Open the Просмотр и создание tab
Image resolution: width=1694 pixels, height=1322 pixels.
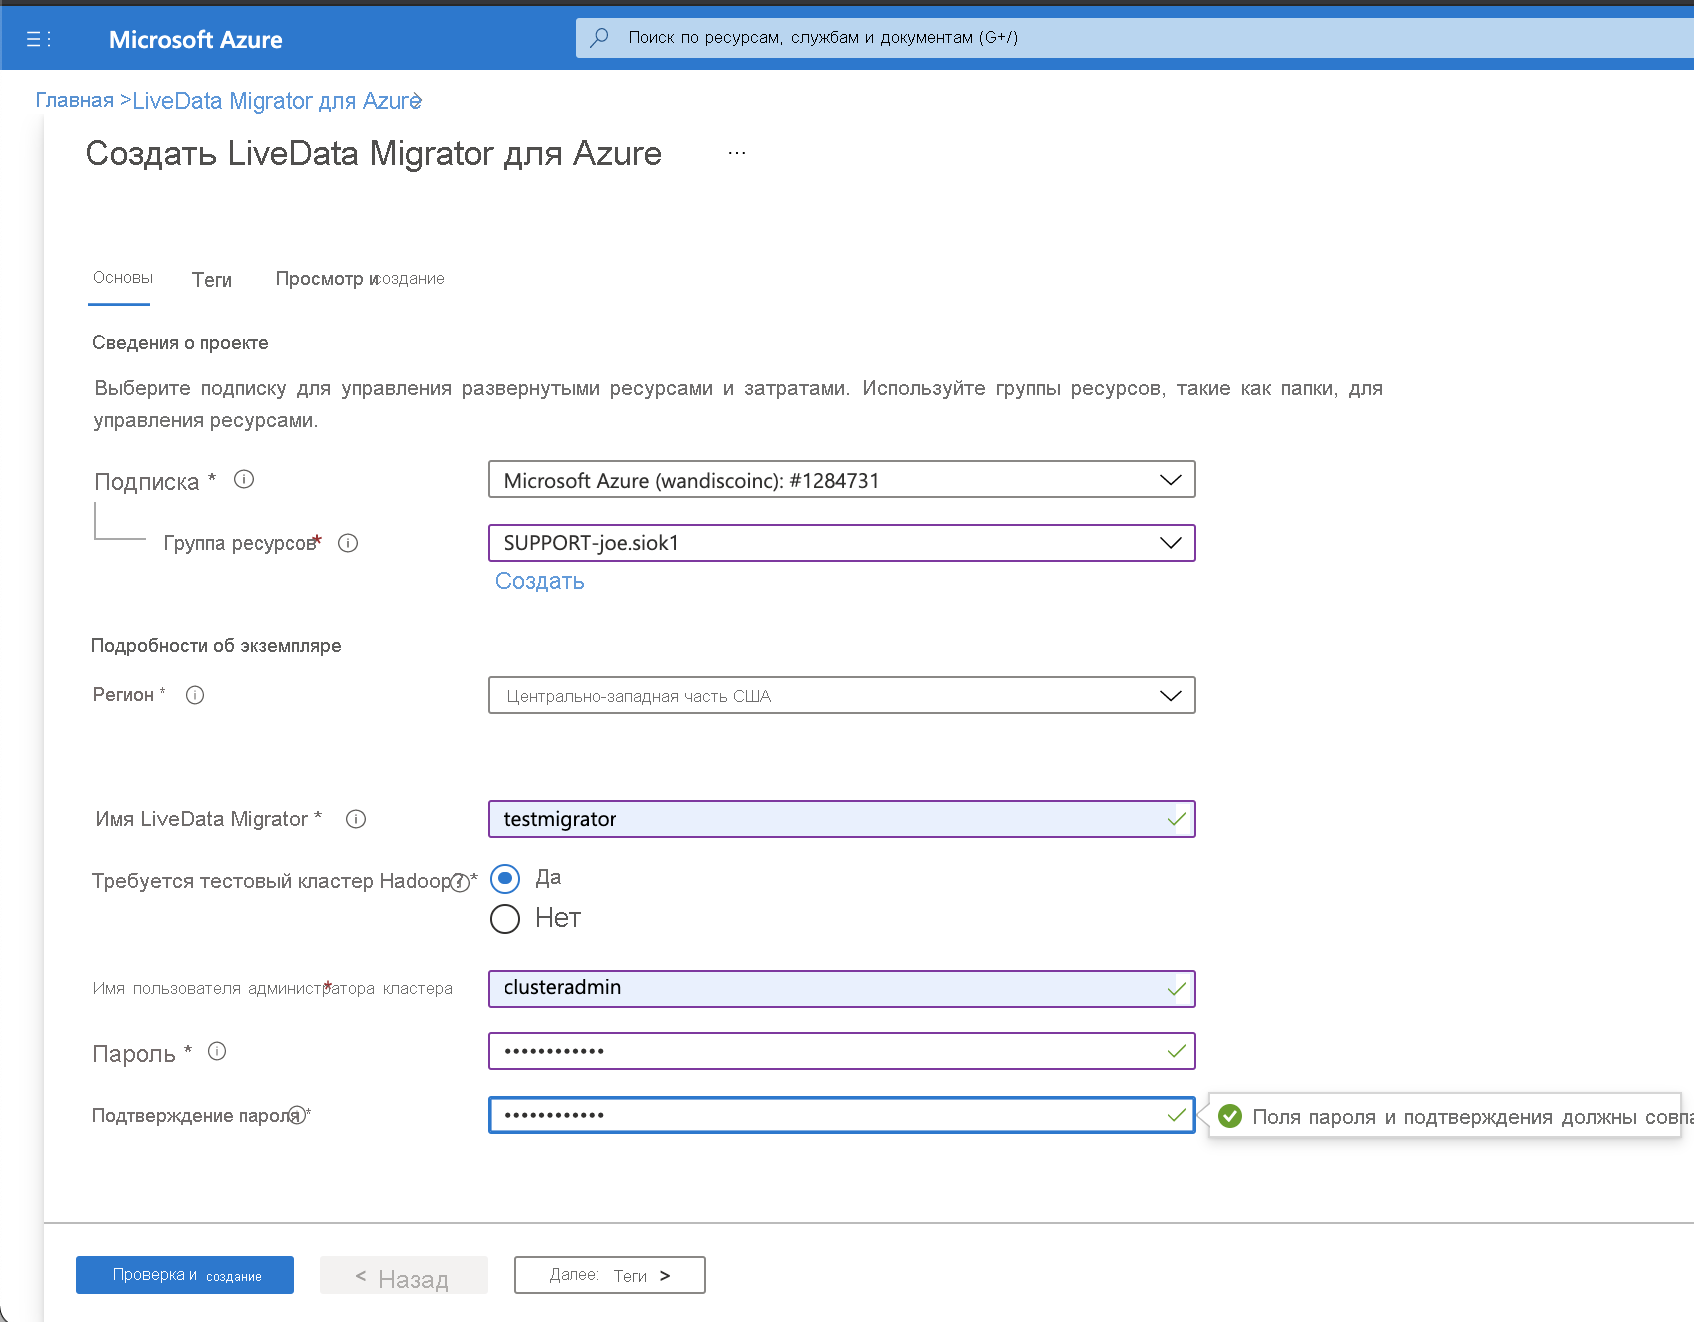pyautogui.click(x=358, y=279)
